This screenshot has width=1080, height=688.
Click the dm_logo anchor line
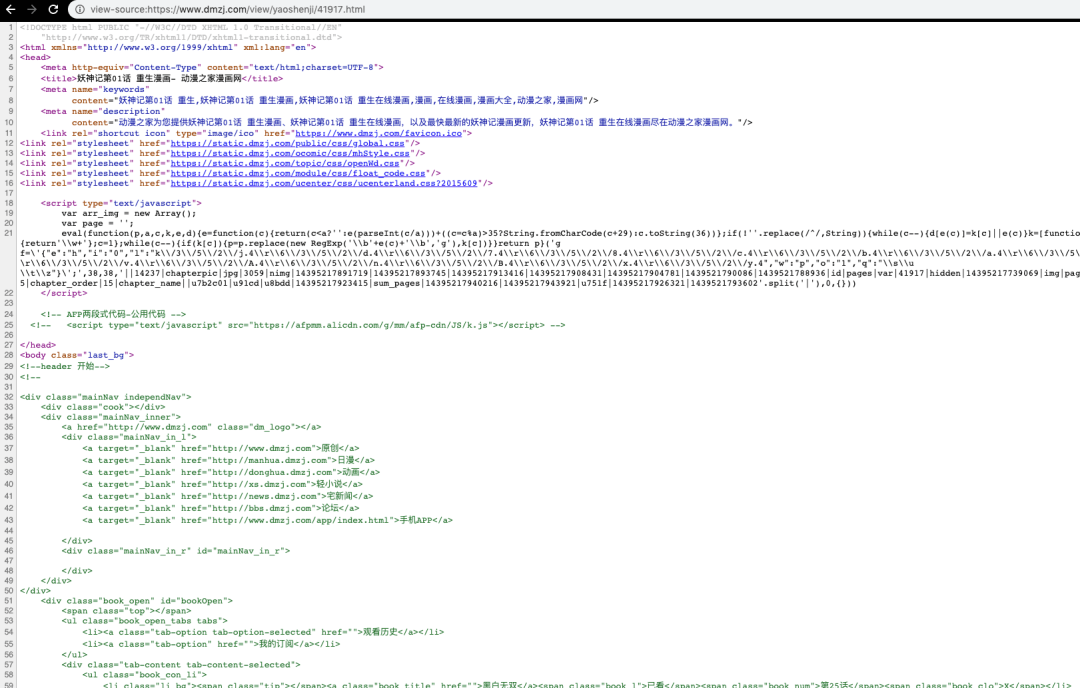point(191,427)
